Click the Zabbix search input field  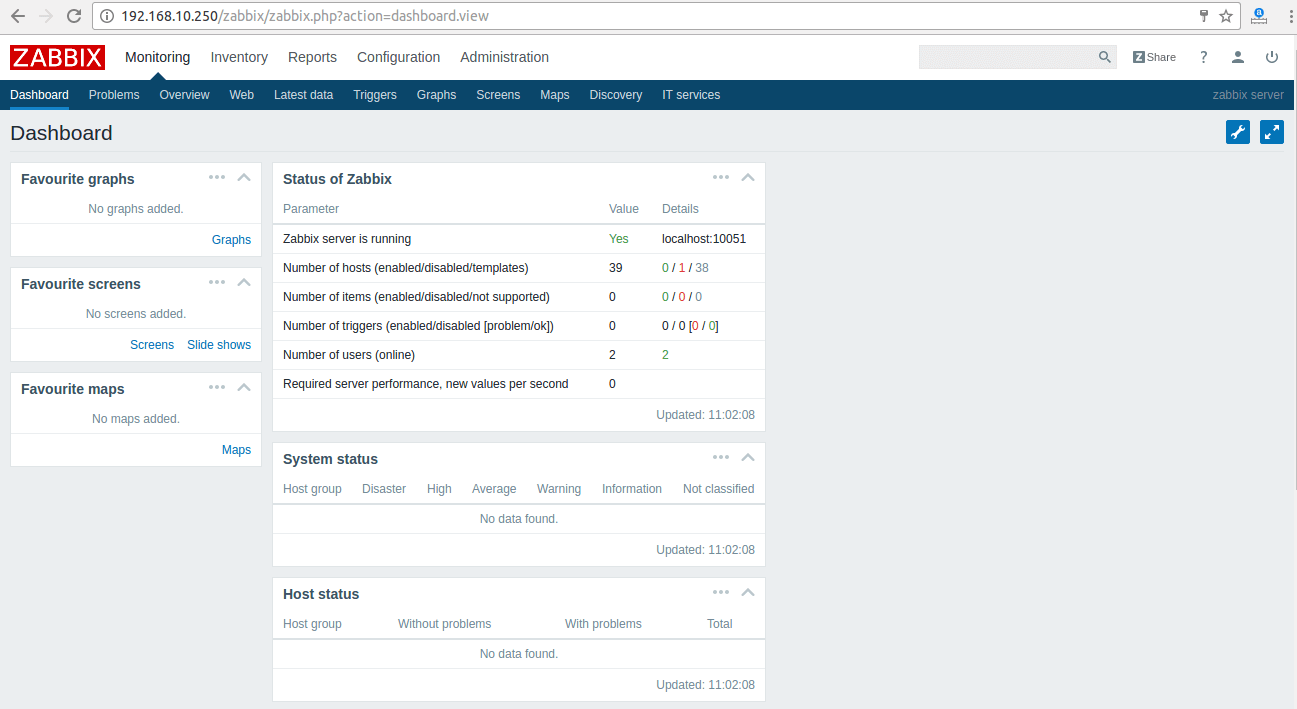pyautogui.click(x=1006, y=57)
